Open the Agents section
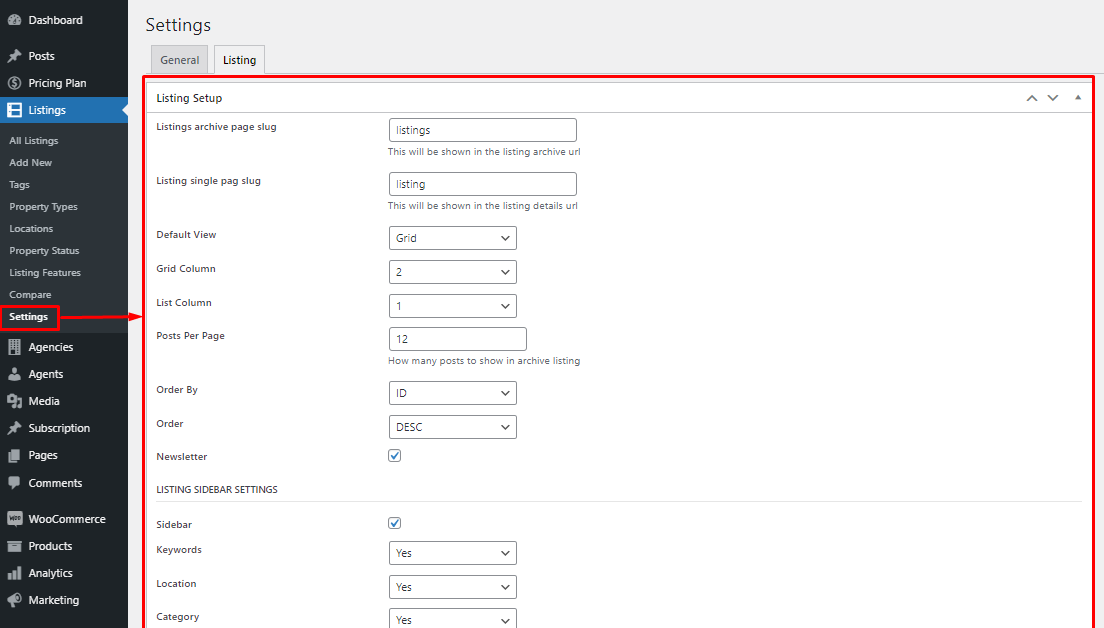The image size is (1104, 628). 44,373
